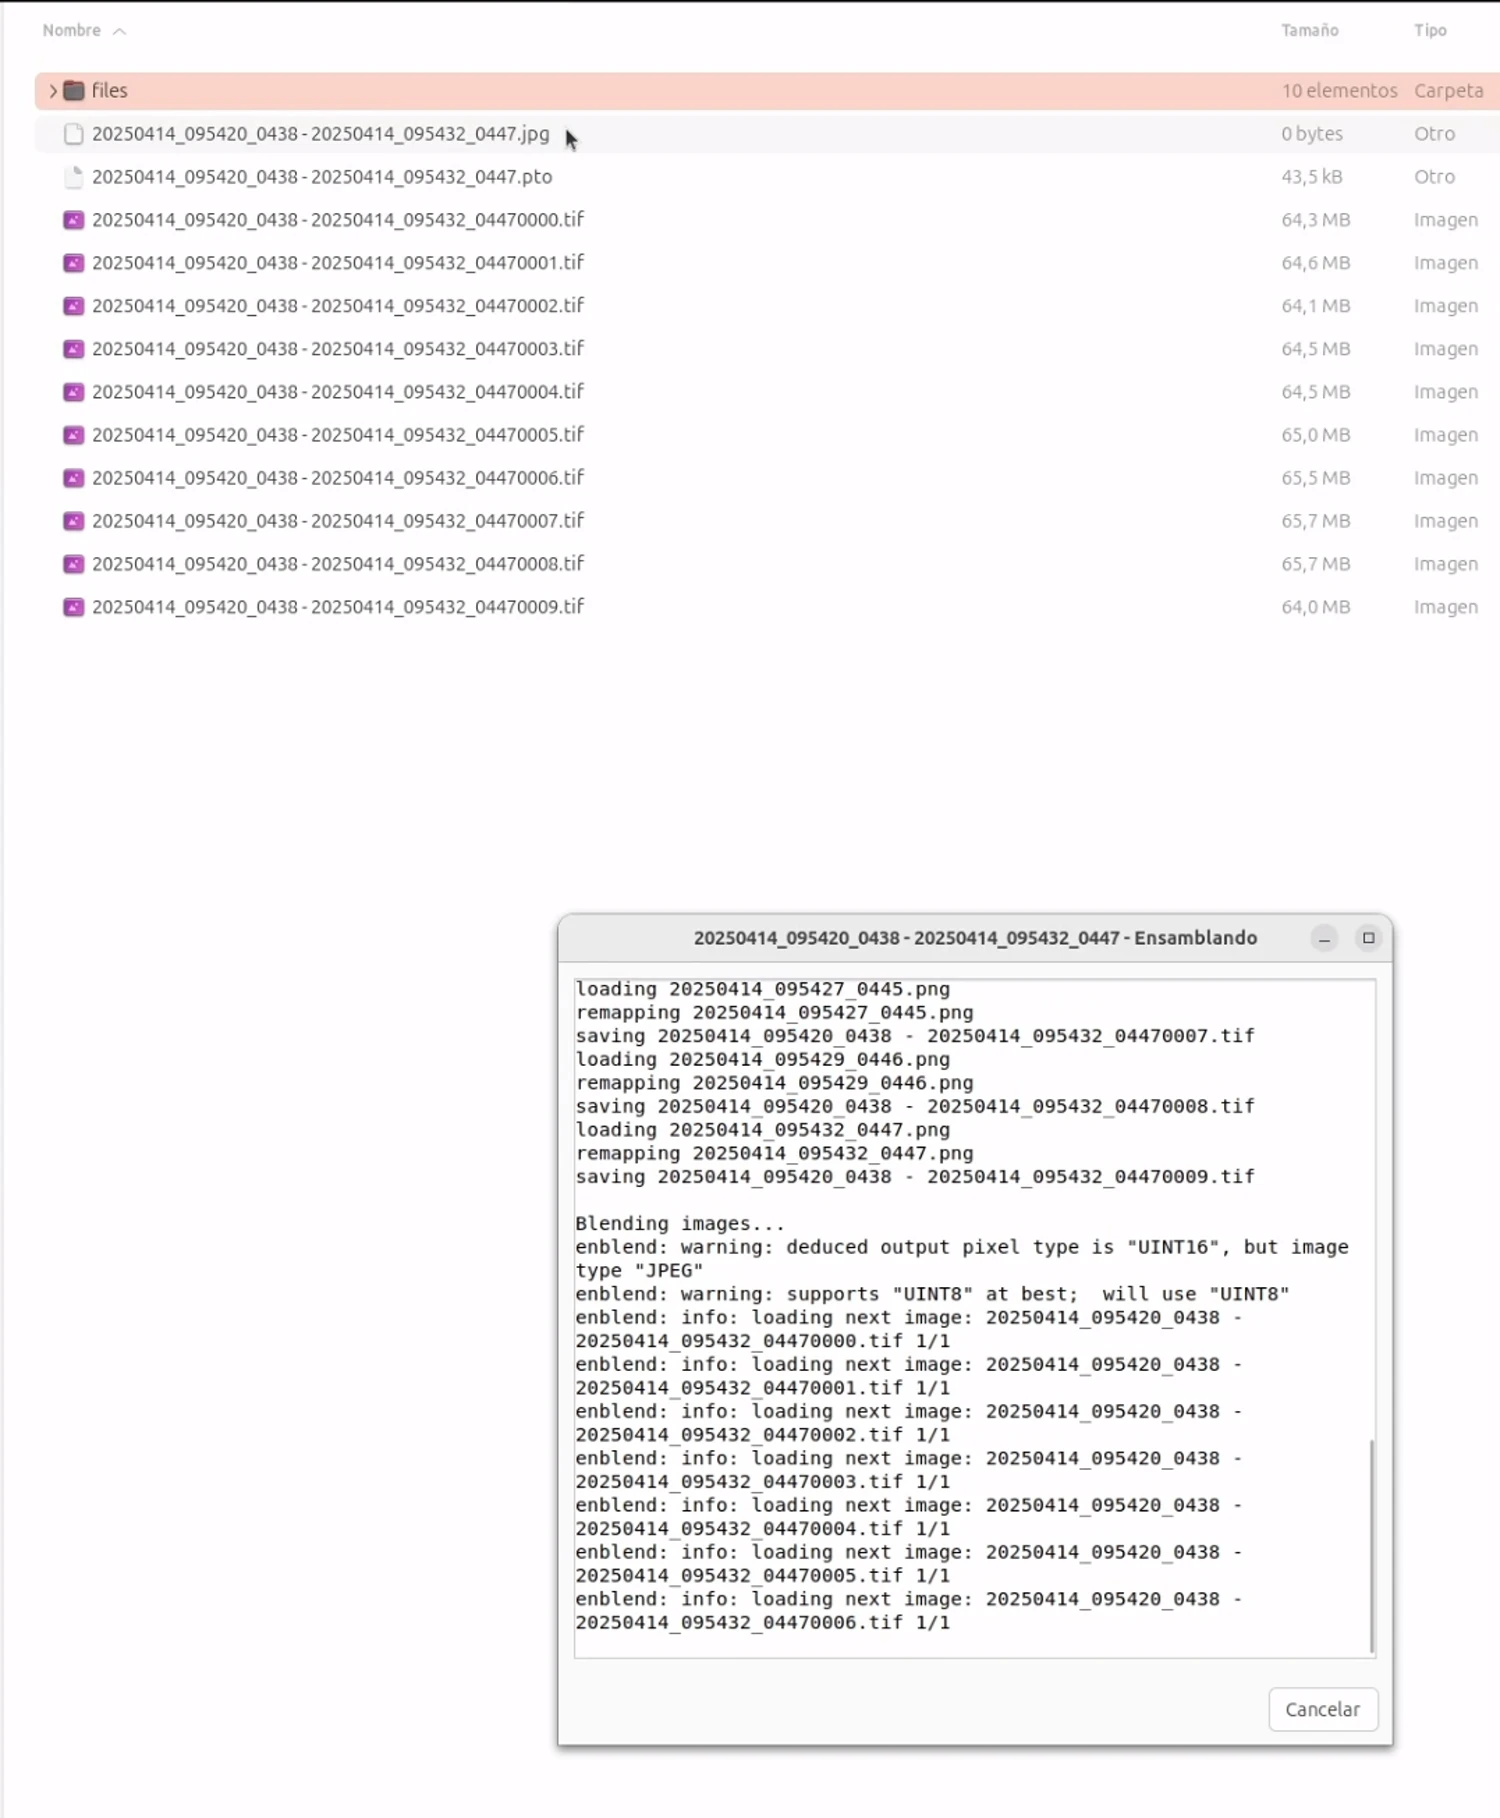The image size is (1500, 1818).
Task: Click image icon of 04470005.tif
Action: (x=73, y=435)
